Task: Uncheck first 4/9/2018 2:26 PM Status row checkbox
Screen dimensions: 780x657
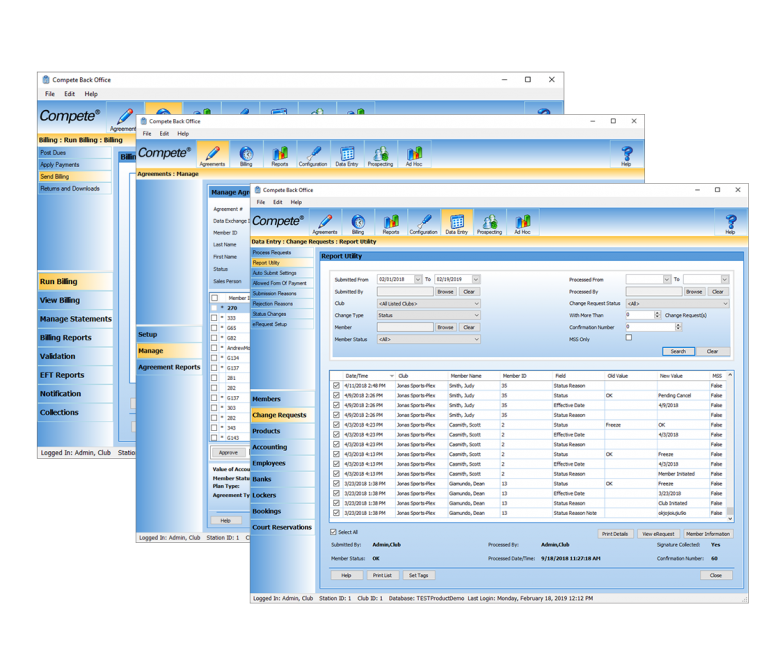Action: click(336, 395)
